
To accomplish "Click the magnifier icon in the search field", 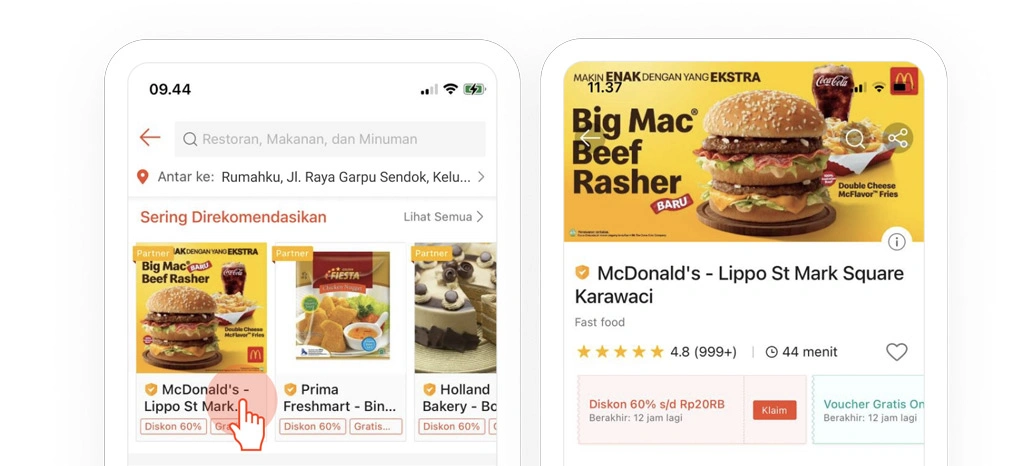I will point(190,139).
